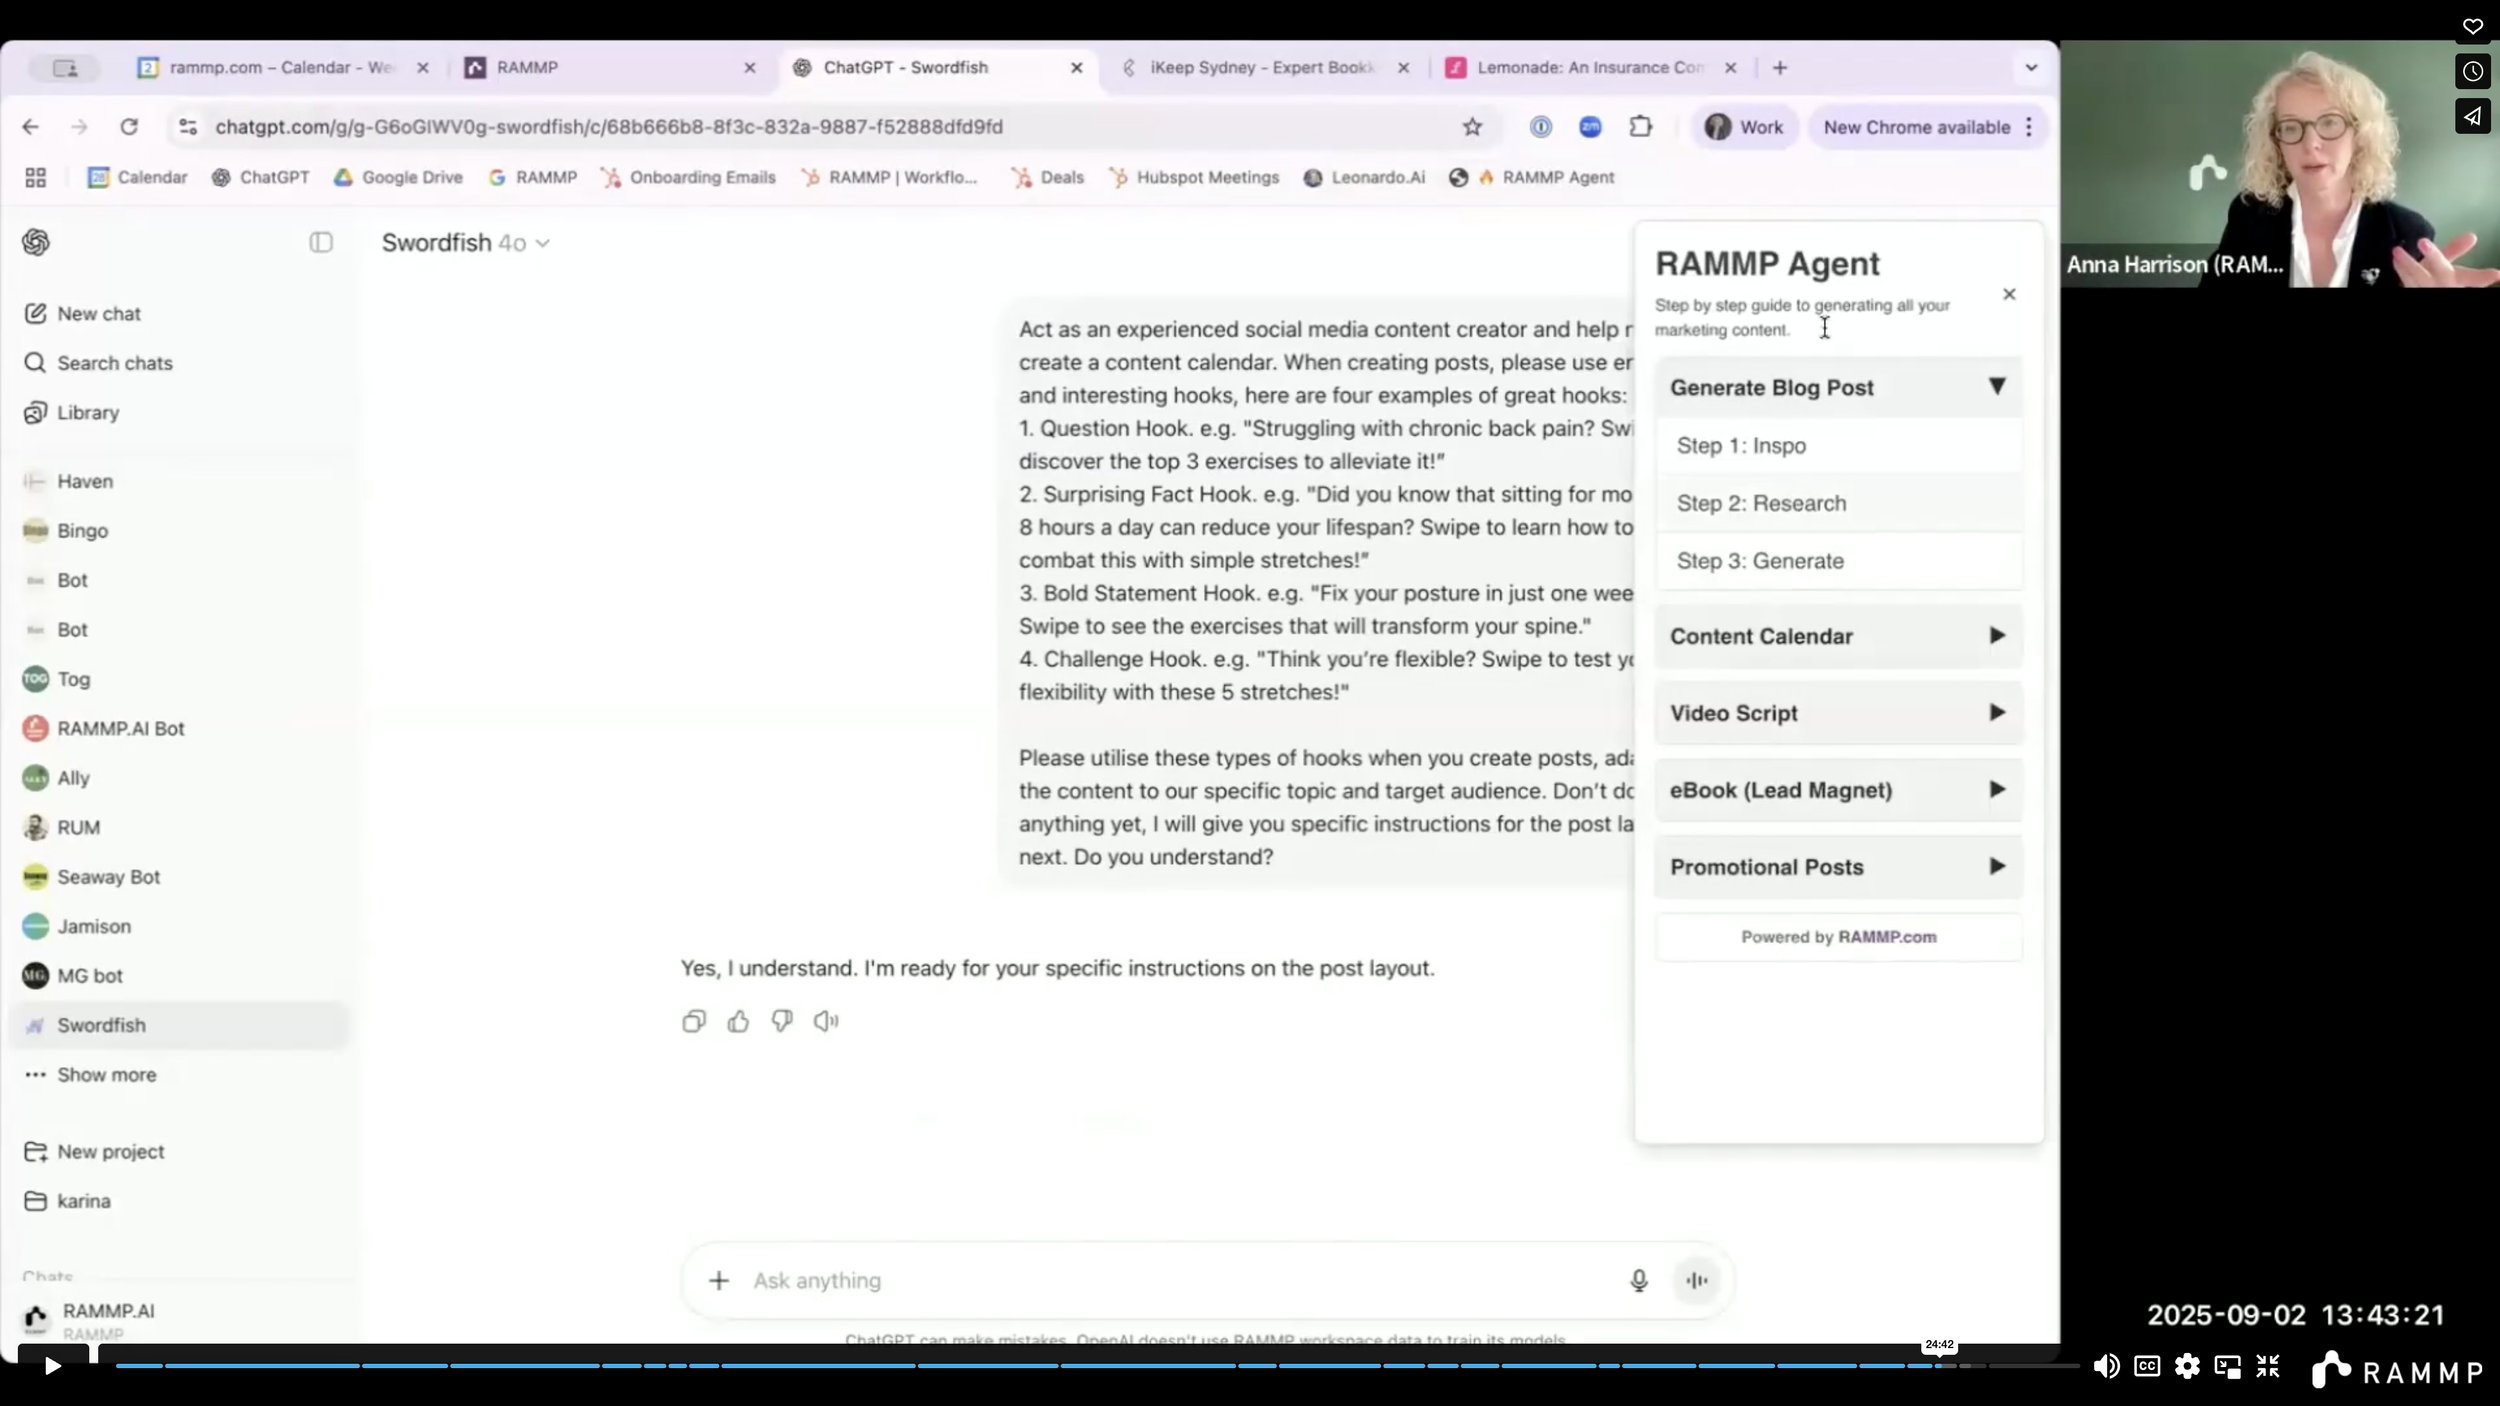Click the read aloud speaker icon
2500x1406 pixels.
tap(826, 1021)
